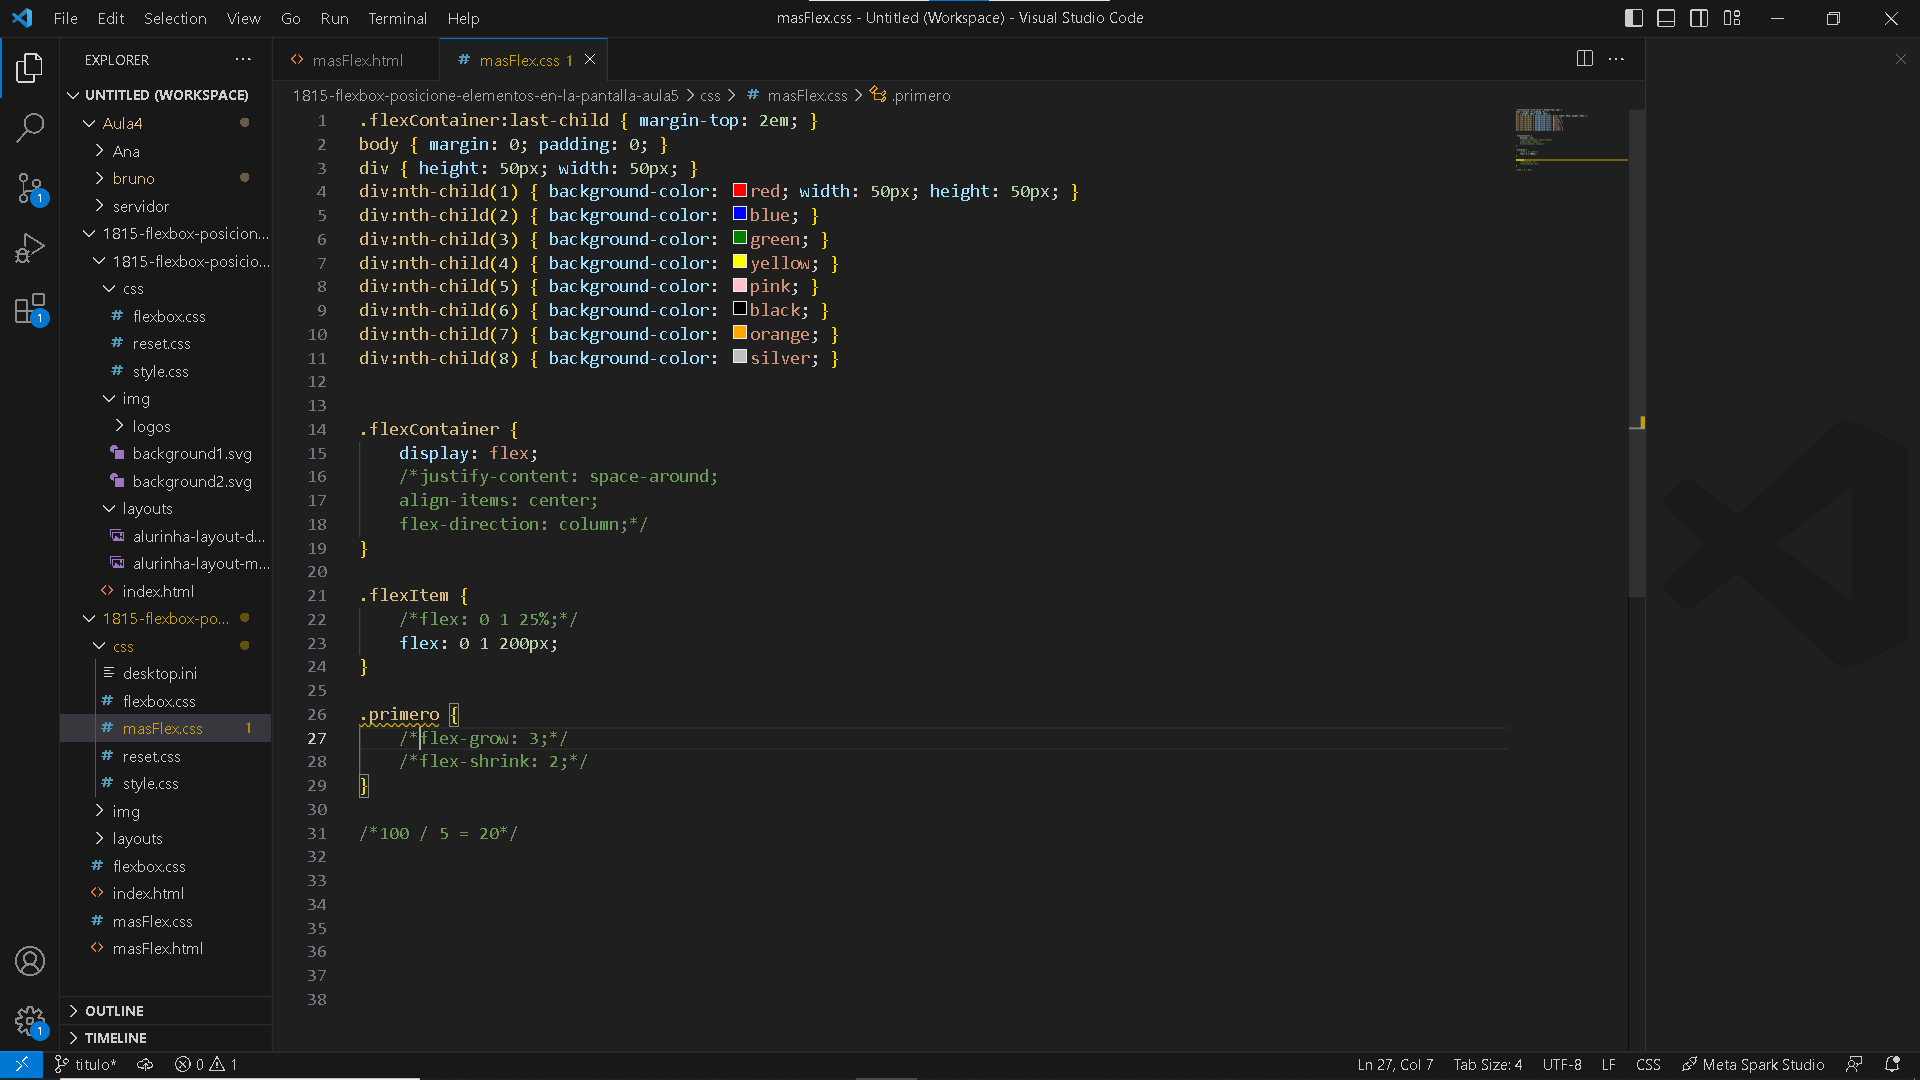Open the notifications bell

click(x=1892, y=1064)
